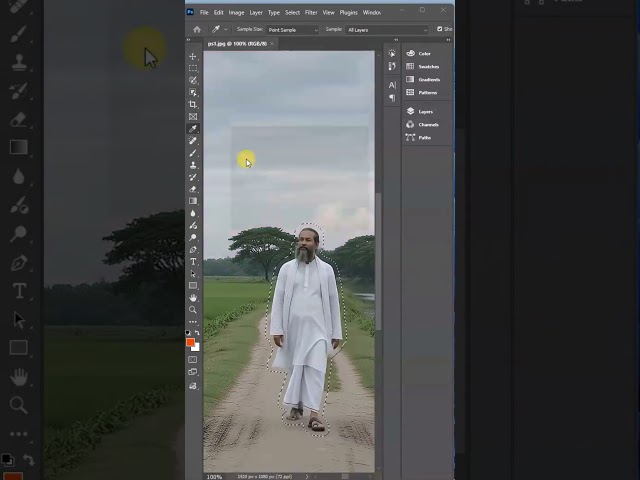Image resolution: width=640 pixels, height=480 pixels.
Task: Open the Patterns panel
Action: coord(422,93)
